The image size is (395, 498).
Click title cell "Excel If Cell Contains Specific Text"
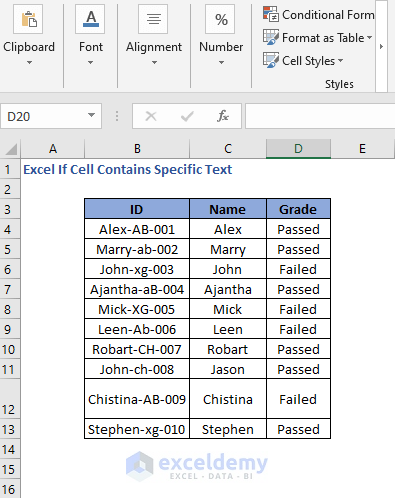coord(127,169)
